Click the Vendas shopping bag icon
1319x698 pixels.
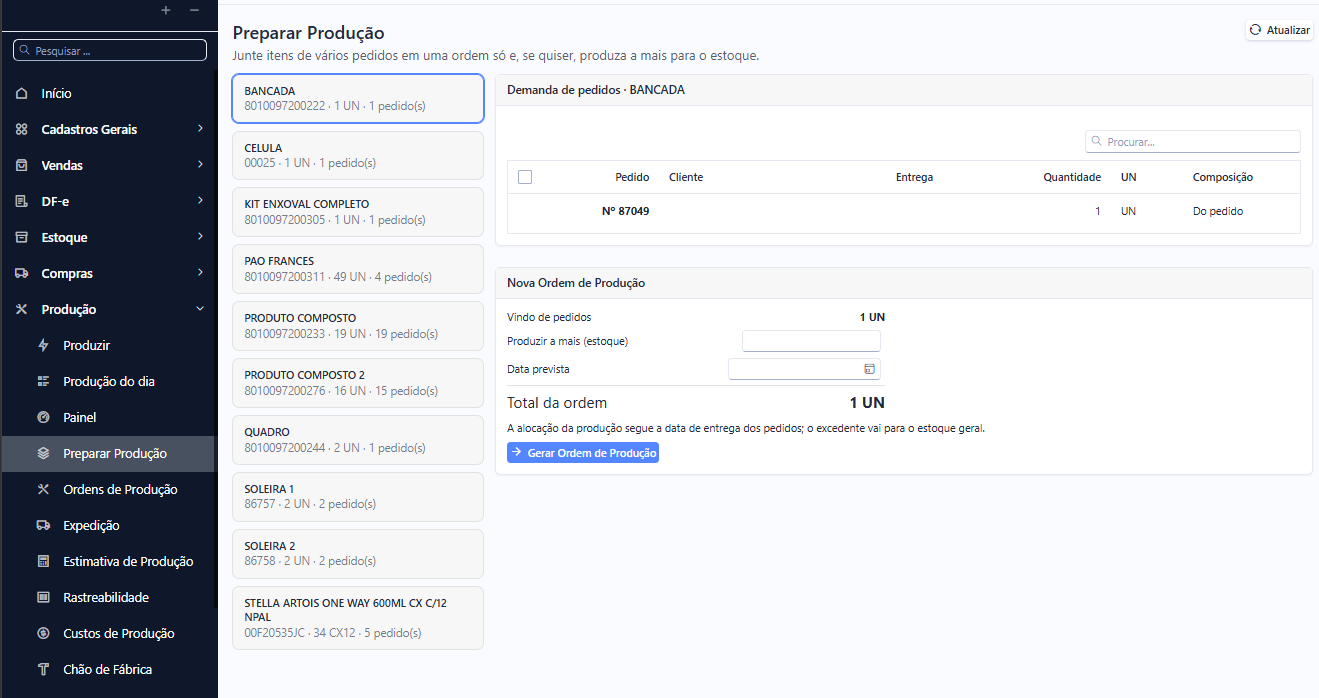(22, 165)
